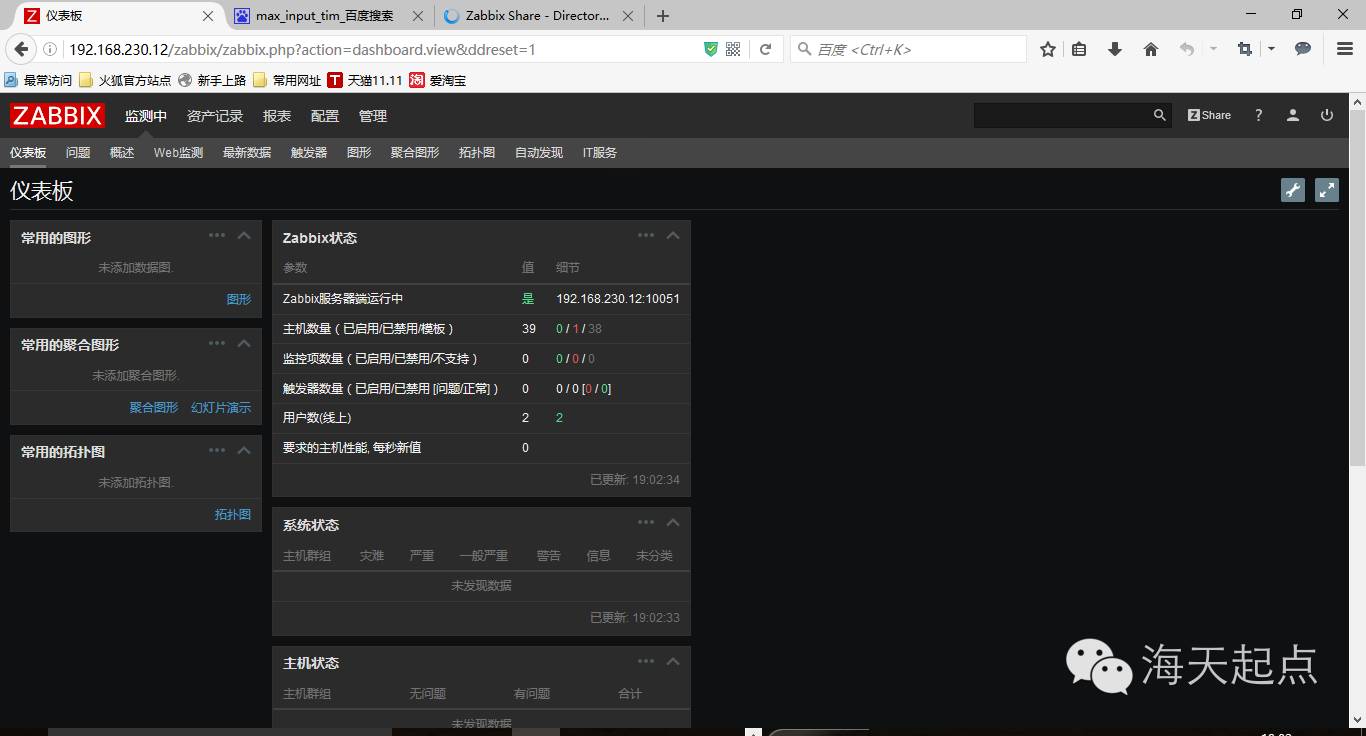Open the IT服务 submenu page
The image size is (1366, 736).
pyautogui.click(x=600, y=153)
